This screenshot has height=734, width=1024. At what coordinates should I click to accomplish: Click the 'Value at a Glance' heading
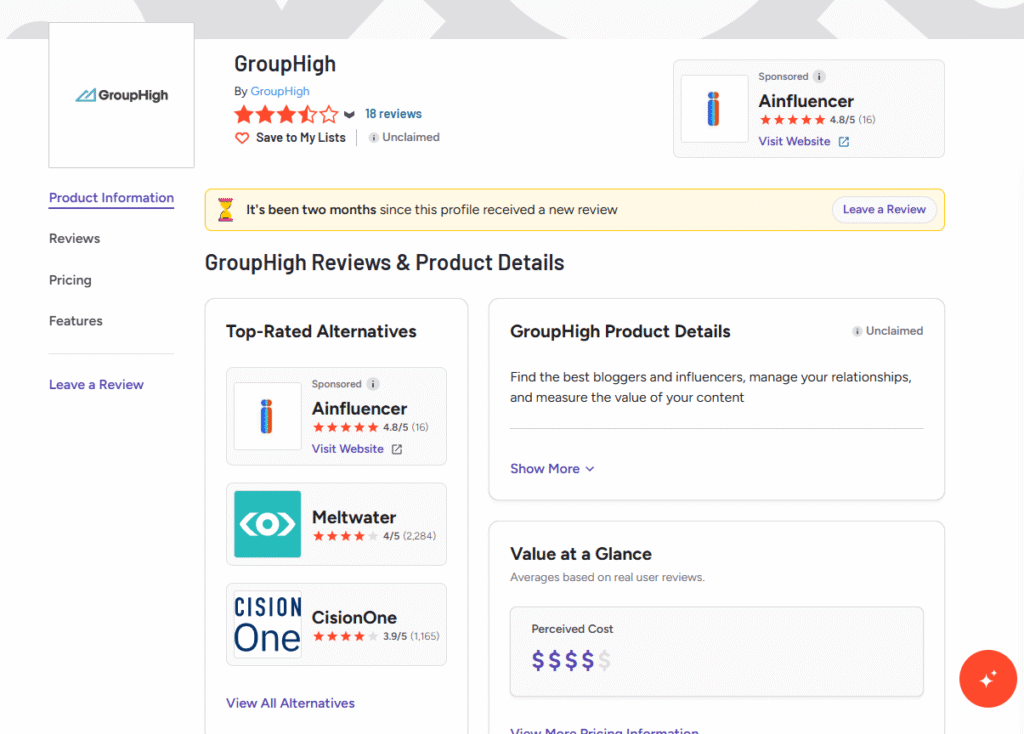pos(581,554)
